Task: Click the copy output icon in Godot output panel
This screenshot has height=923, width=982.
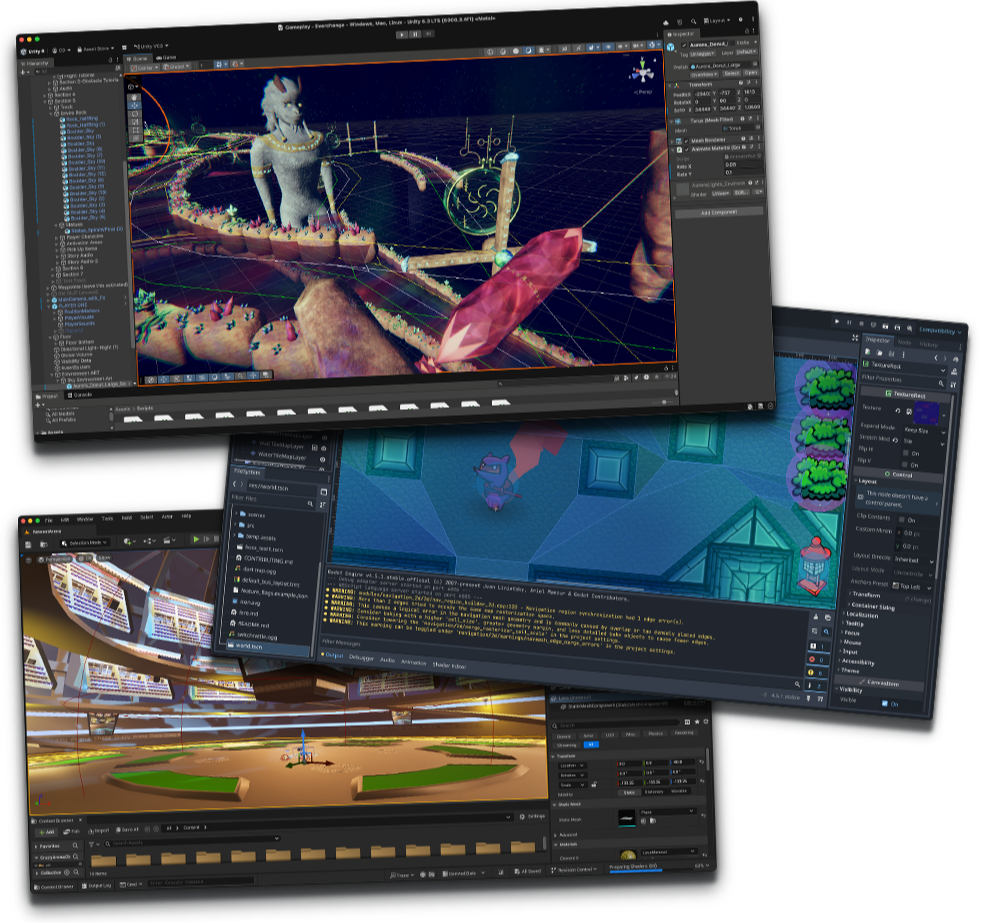Action: 827,617
